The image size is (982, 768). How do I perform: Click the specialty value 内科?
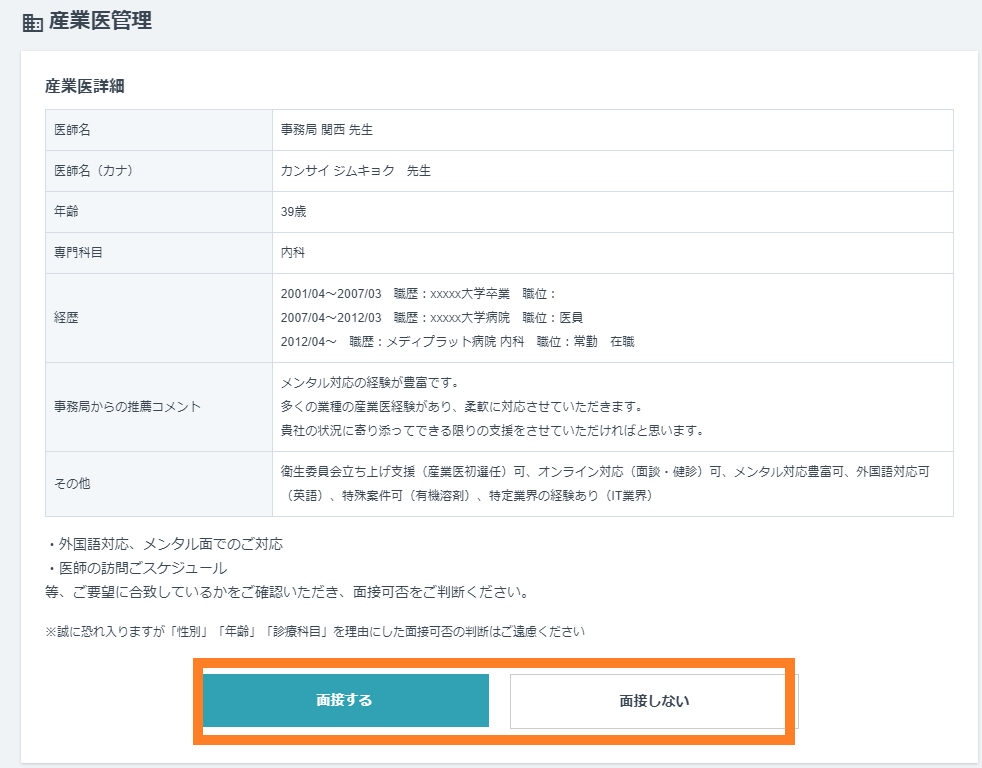tap(295, 252)
